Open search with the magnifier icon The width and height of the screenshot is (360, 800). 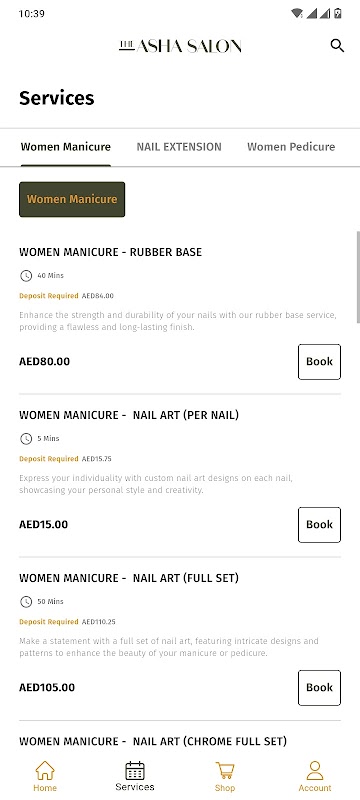[x=337, y=46]
